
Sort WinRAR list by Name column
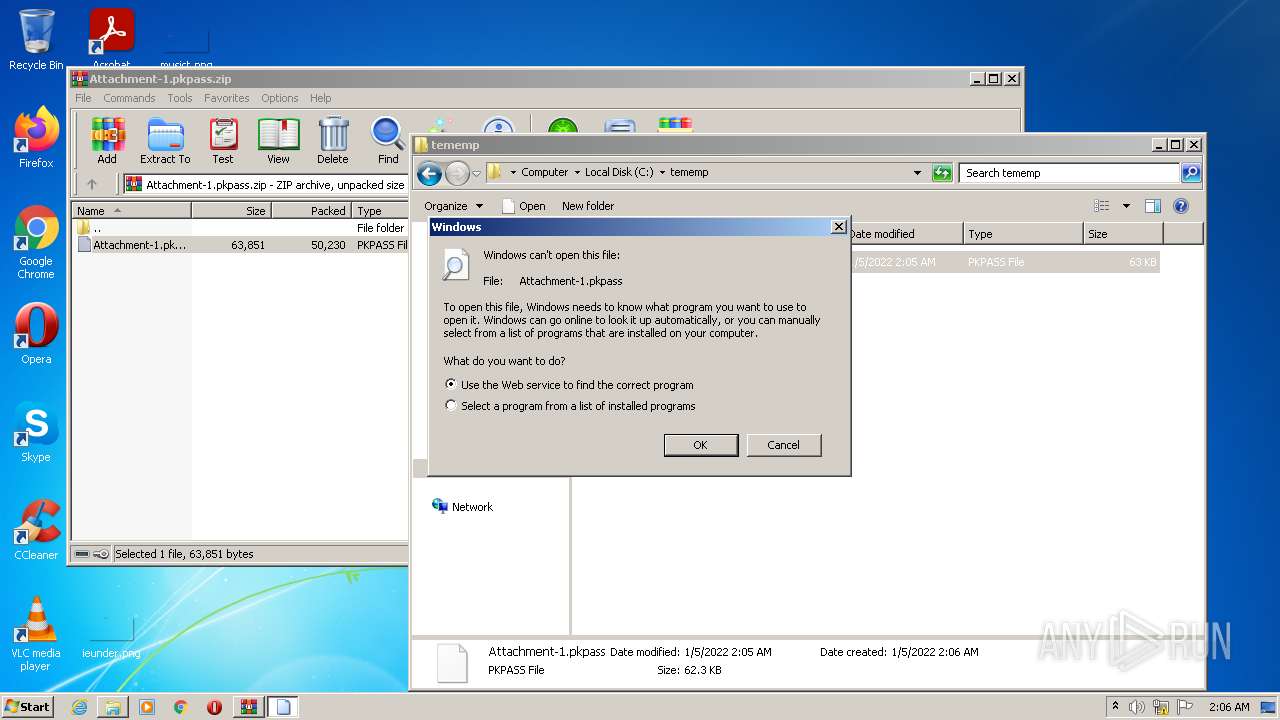pyautogui.click(x=131, y=211)
